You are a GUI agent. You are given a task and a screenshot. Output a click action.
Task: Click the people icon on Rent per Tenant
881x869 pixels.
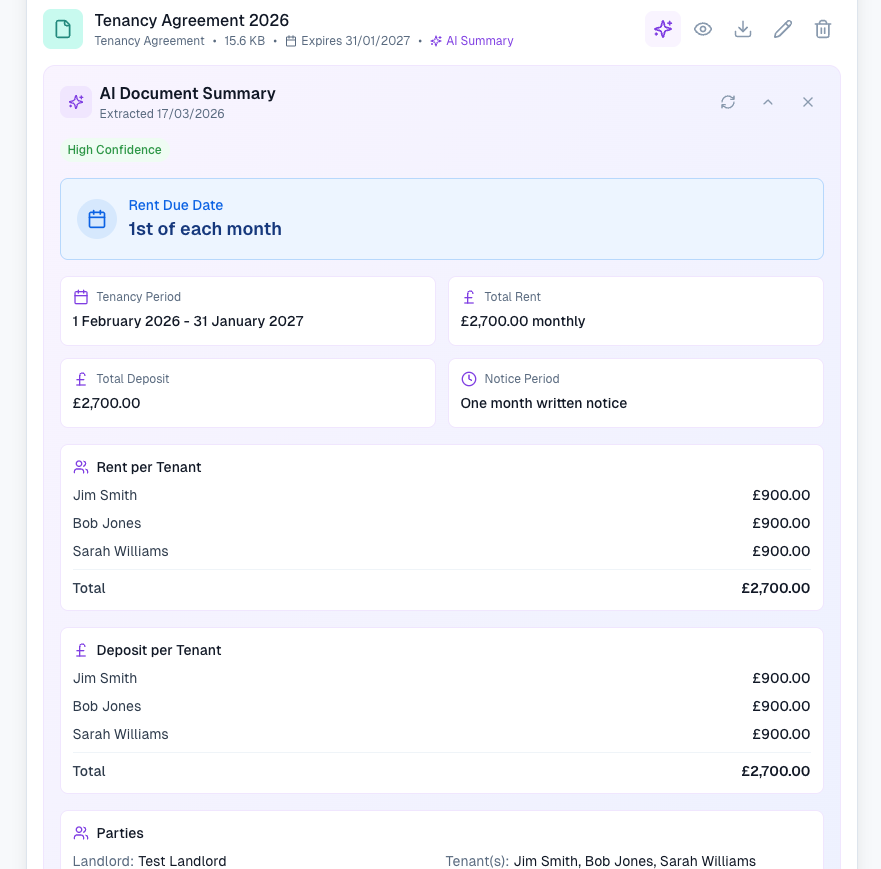pyautogui.click(x=81, y=467)
